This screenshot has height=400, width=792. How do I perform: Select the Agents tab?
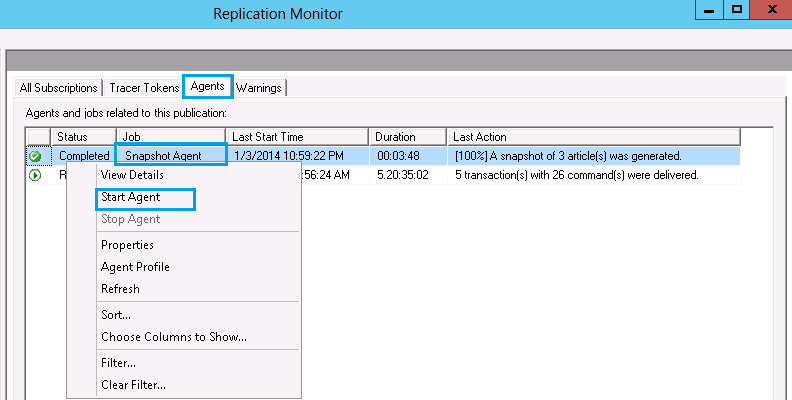click(208, 87)
